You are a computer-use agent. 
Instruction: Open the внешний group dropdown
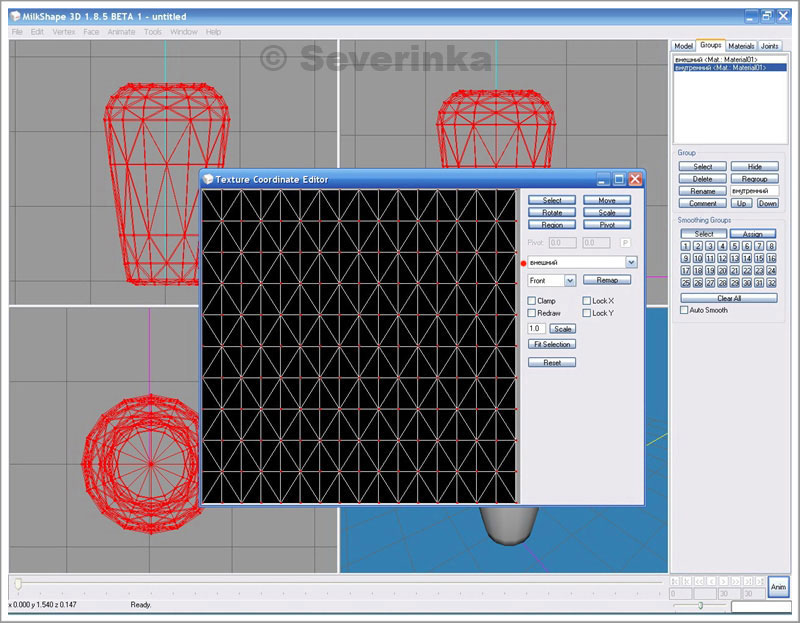[631, 262]
